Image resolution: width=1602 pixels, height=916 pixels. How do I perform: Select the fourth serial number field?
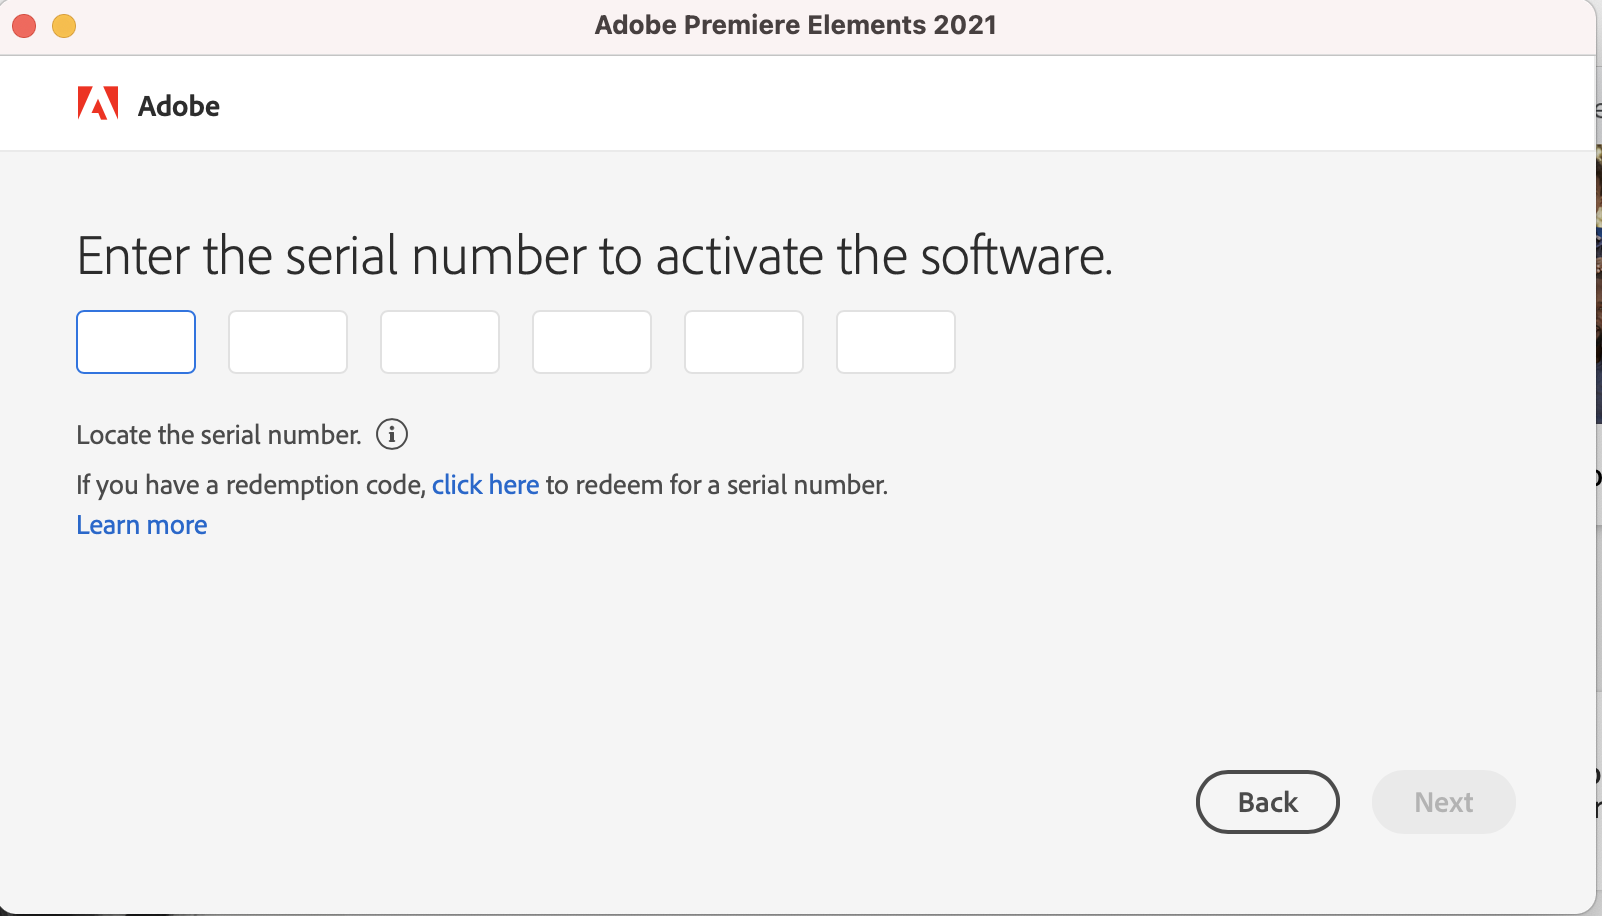[591, 342]
